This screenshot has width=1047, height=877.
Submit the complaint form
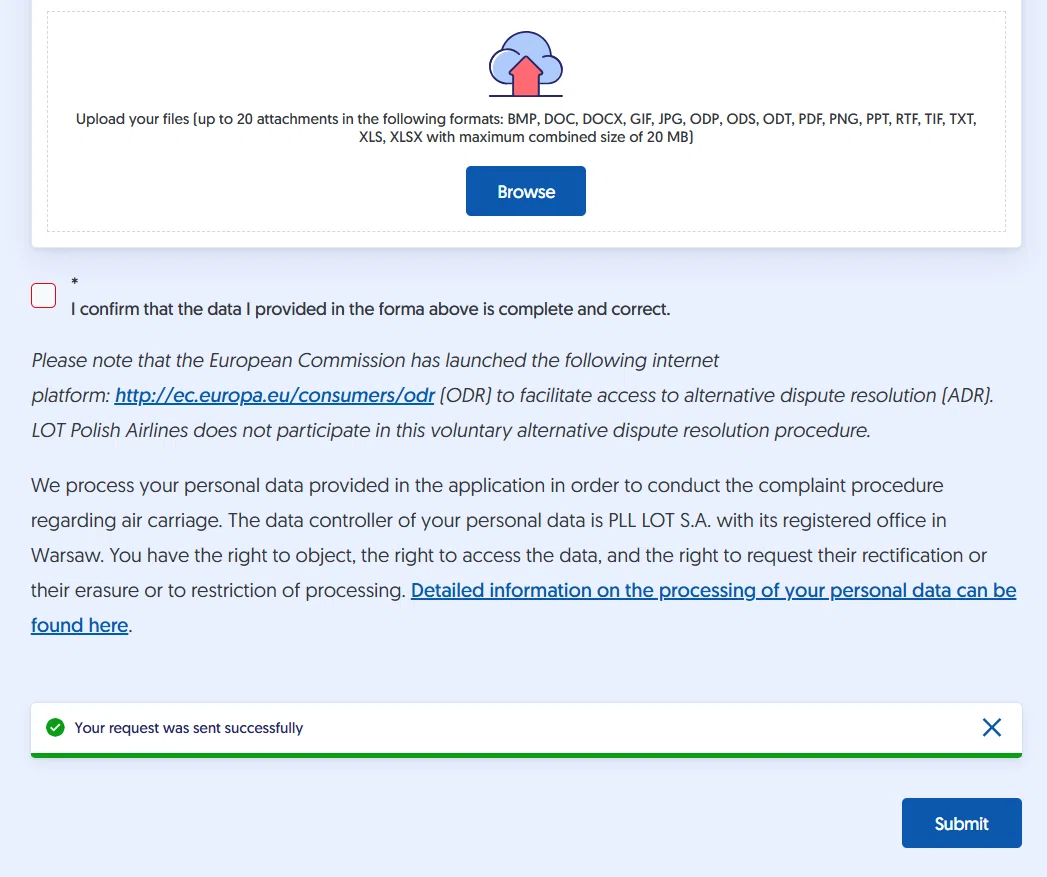[x=962, y=823]
